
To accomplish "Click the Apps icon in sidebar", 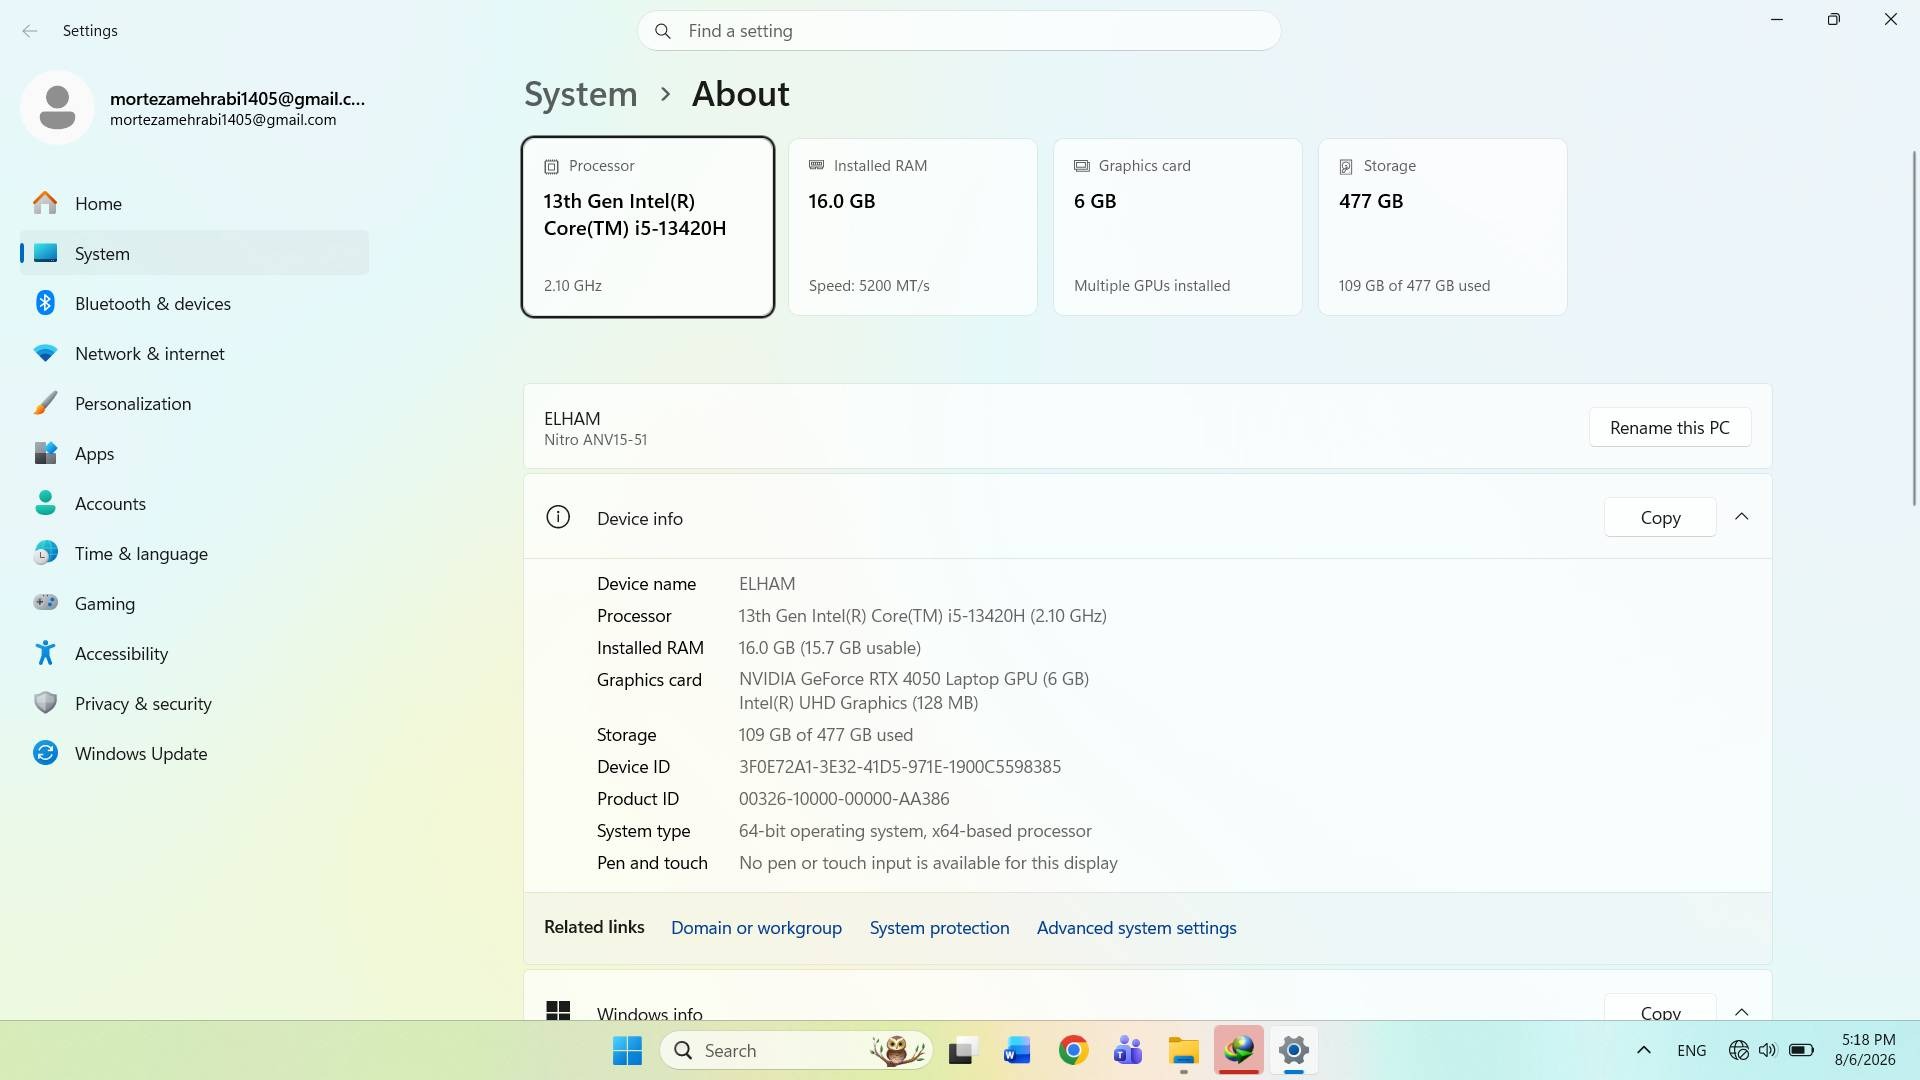I will (45, 453).
